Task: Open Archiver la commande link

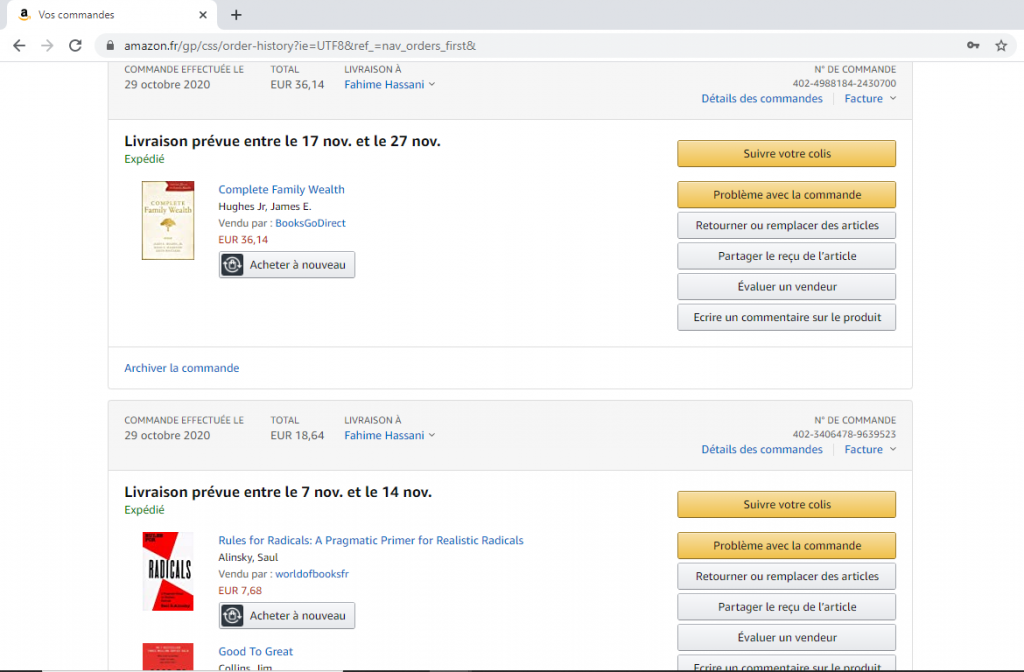Action: tap(181, 368)
